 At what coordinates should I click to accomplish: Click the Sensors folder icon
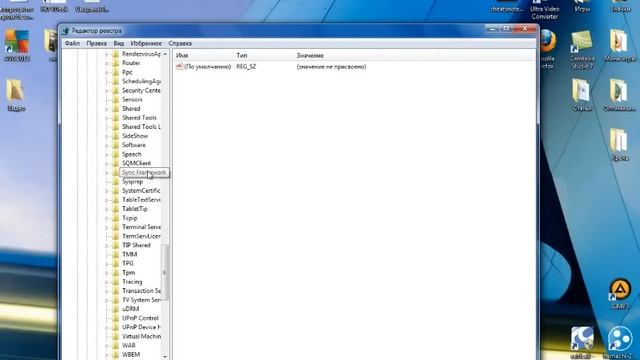[x=116, y=100]
